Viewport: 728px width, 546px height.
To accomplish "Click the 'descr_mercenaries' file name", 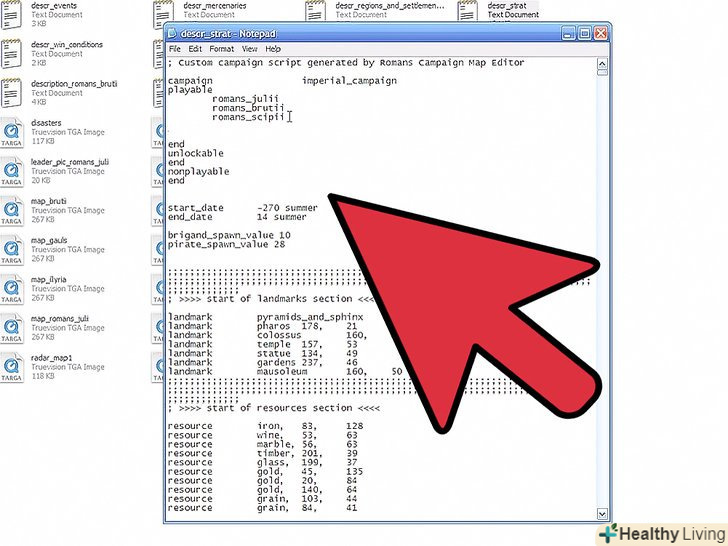I will point(214,6).
